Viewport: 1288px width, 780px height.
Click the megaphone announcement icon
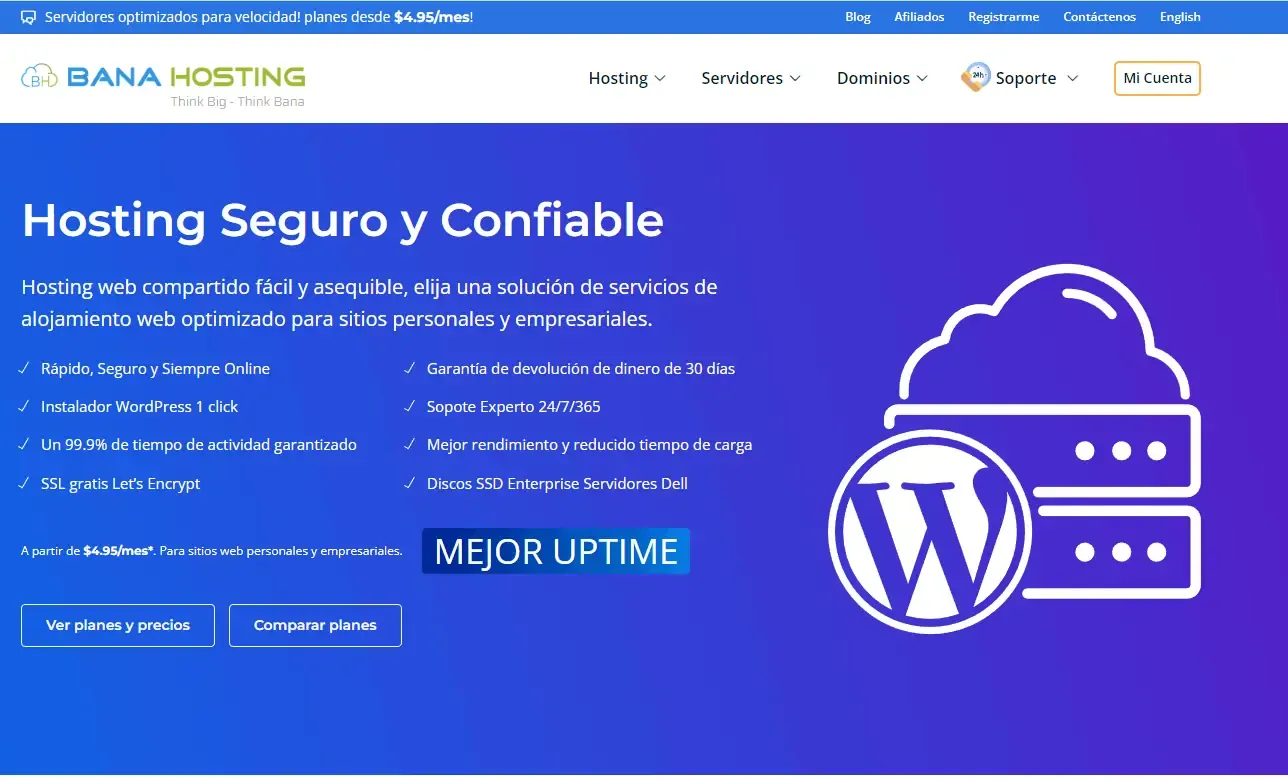pos(28,16)
